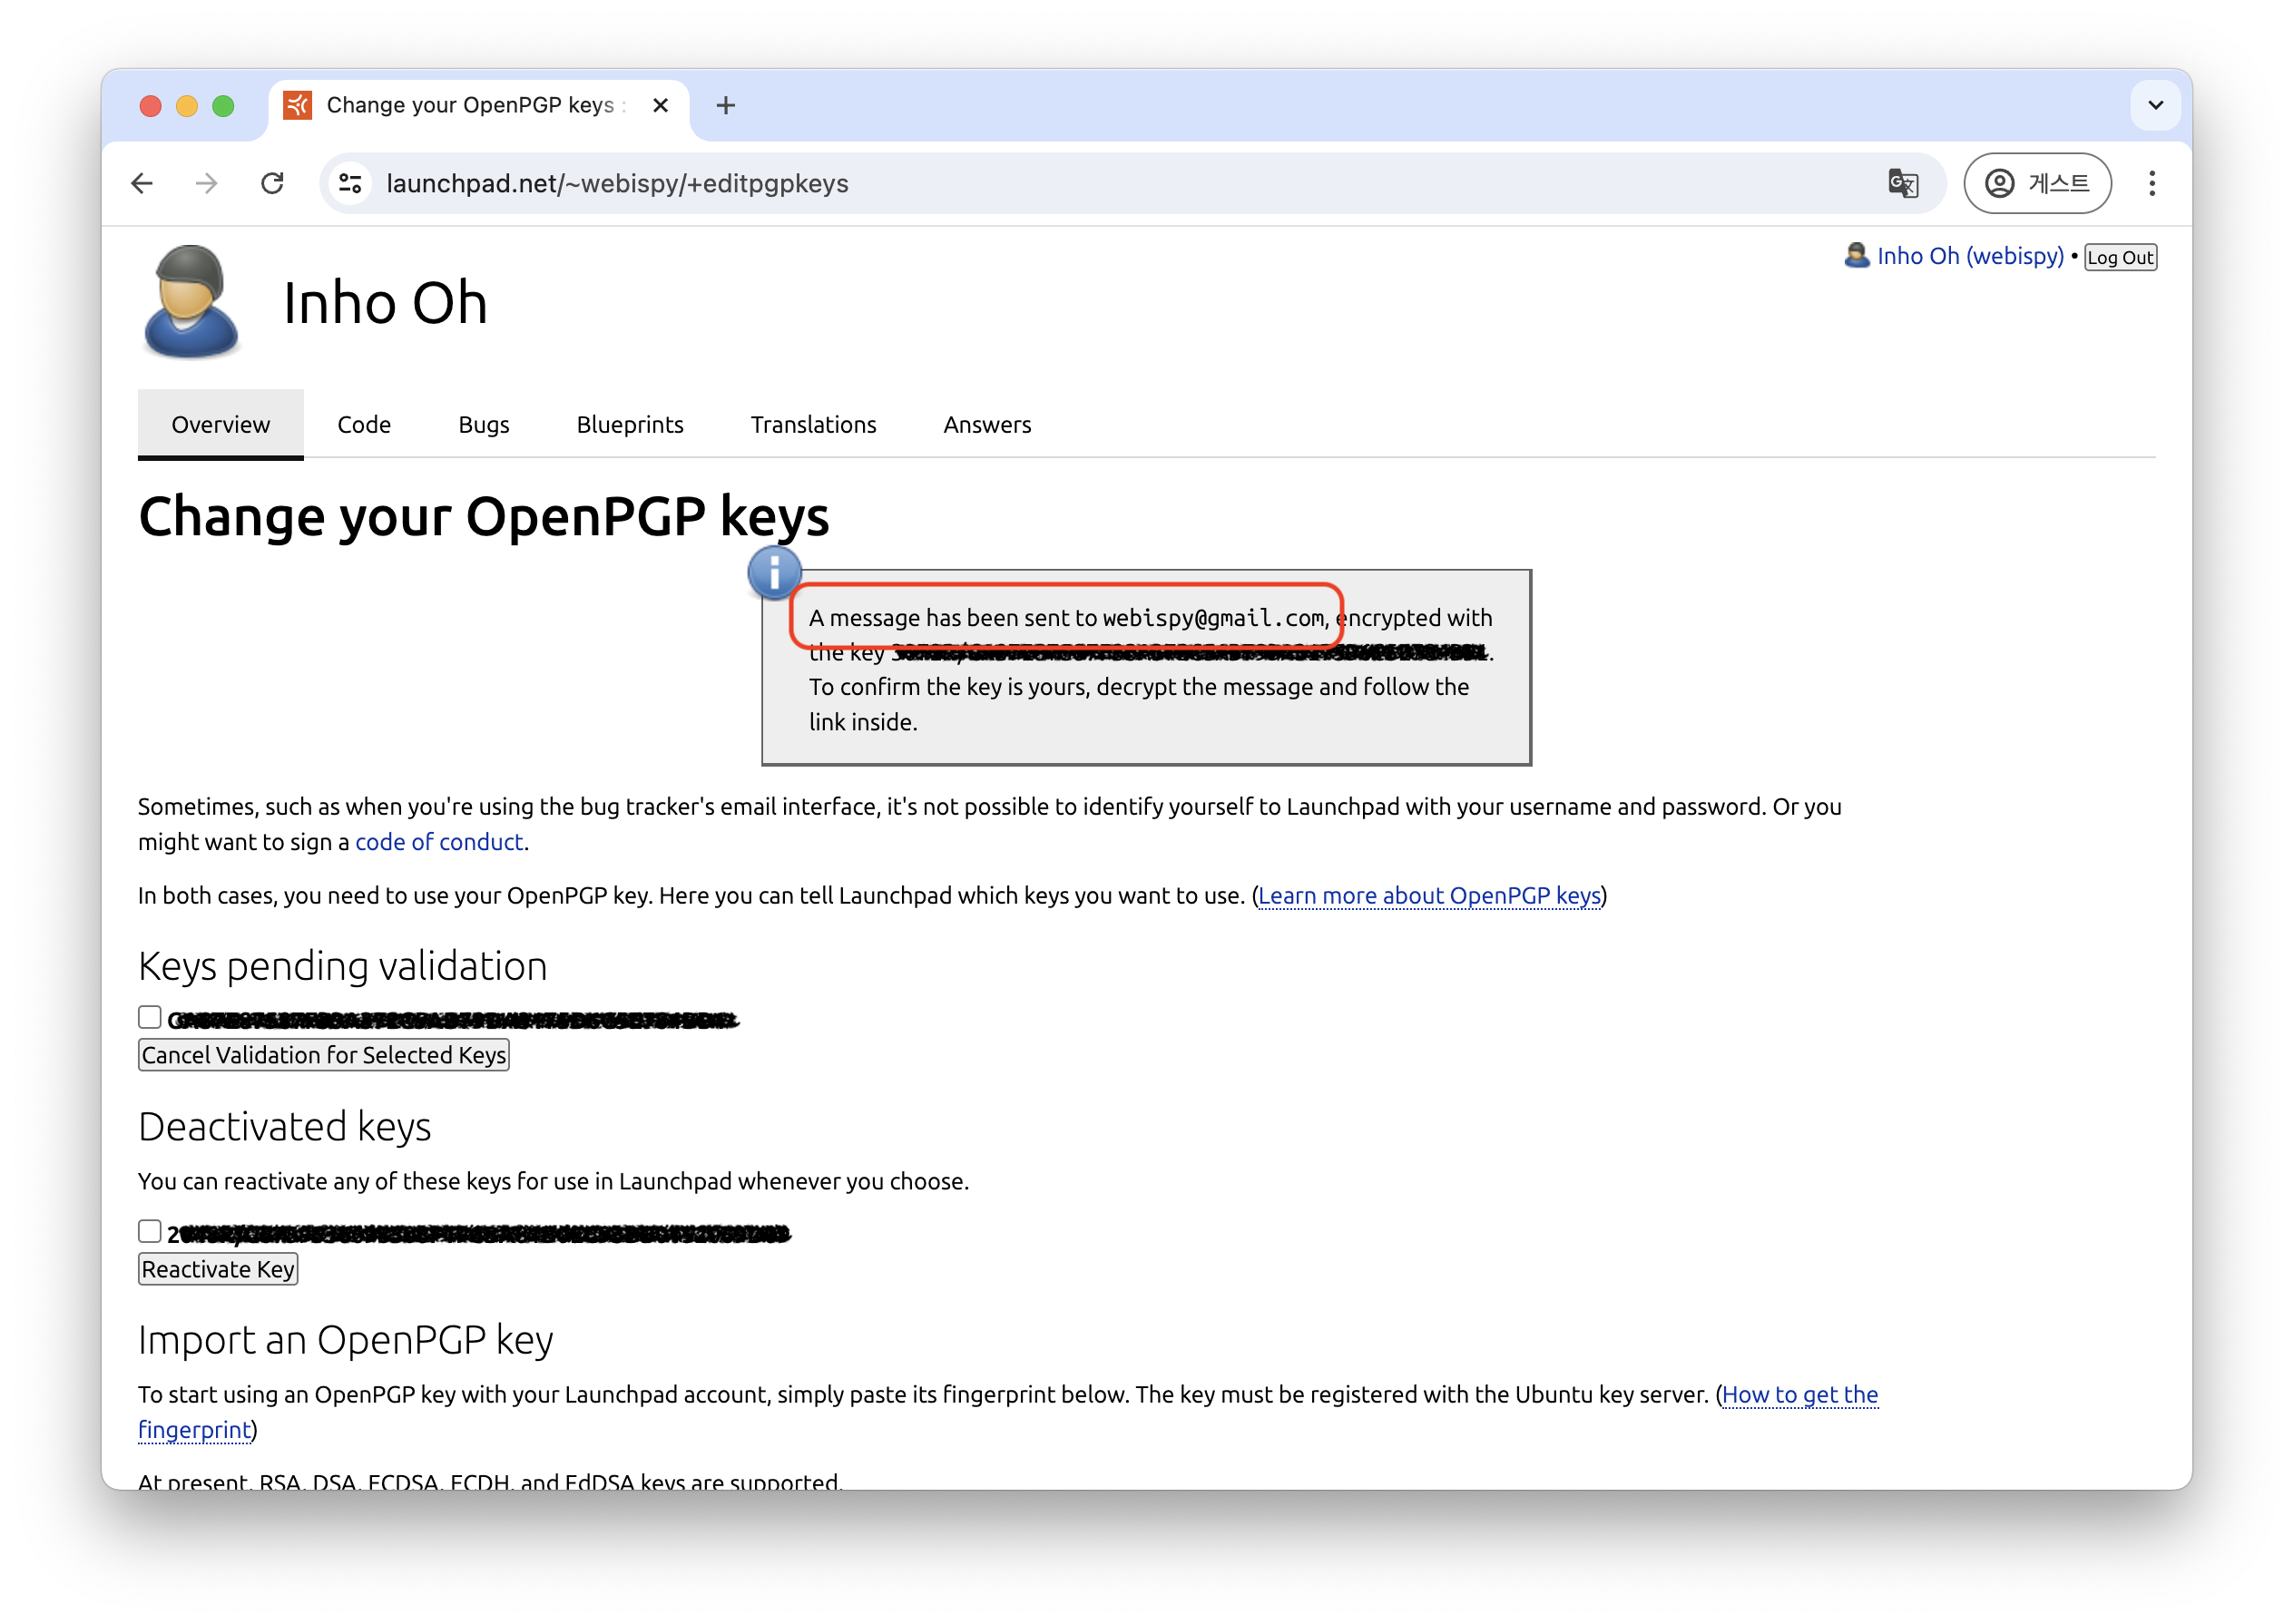
Task: Open site information icon in address bar
Action: click(350, 183)
